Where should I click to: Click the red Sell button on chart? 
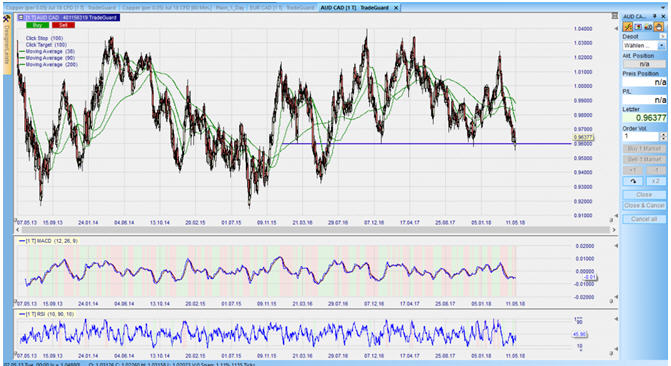[63, 25]
